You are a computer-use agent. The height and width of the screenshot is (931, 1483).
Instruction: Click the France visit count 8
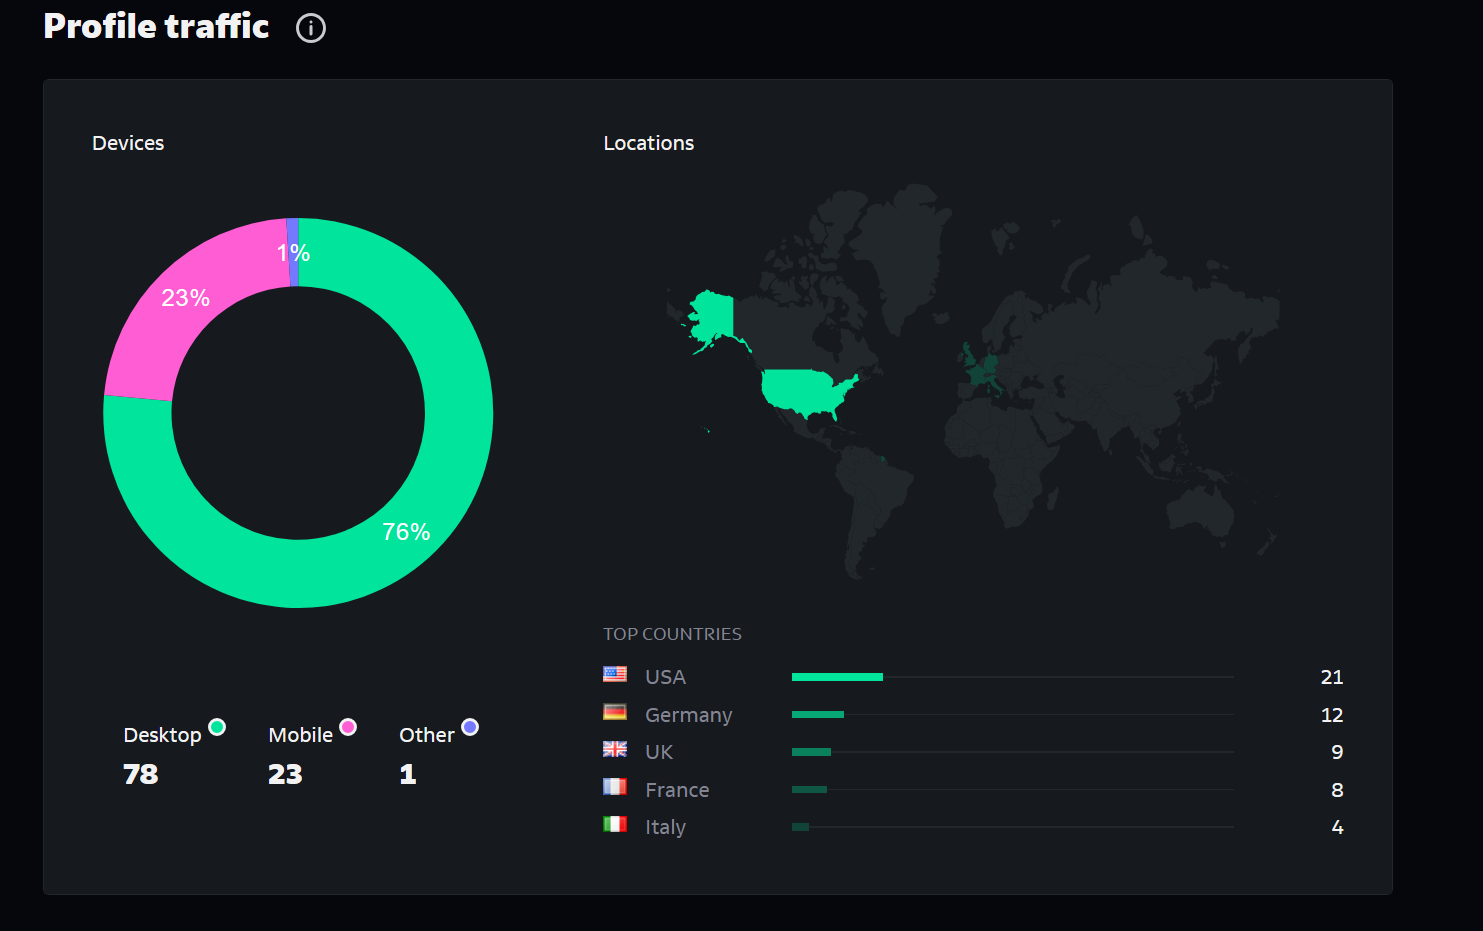click(x=1337, y=790)
